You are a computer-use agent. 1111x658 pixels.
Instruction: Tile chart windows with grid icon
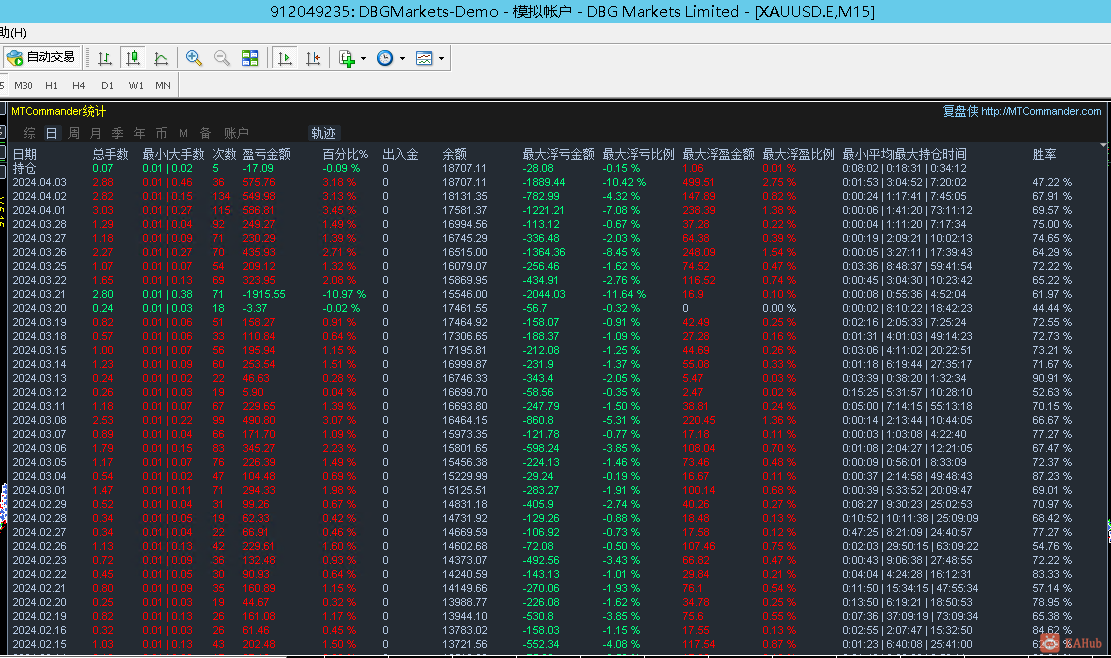250,58
